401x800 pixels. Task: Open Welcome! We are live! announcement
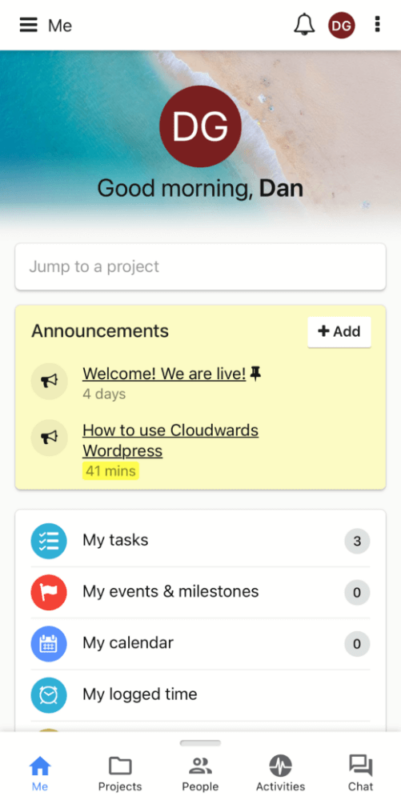coord(164,374)
